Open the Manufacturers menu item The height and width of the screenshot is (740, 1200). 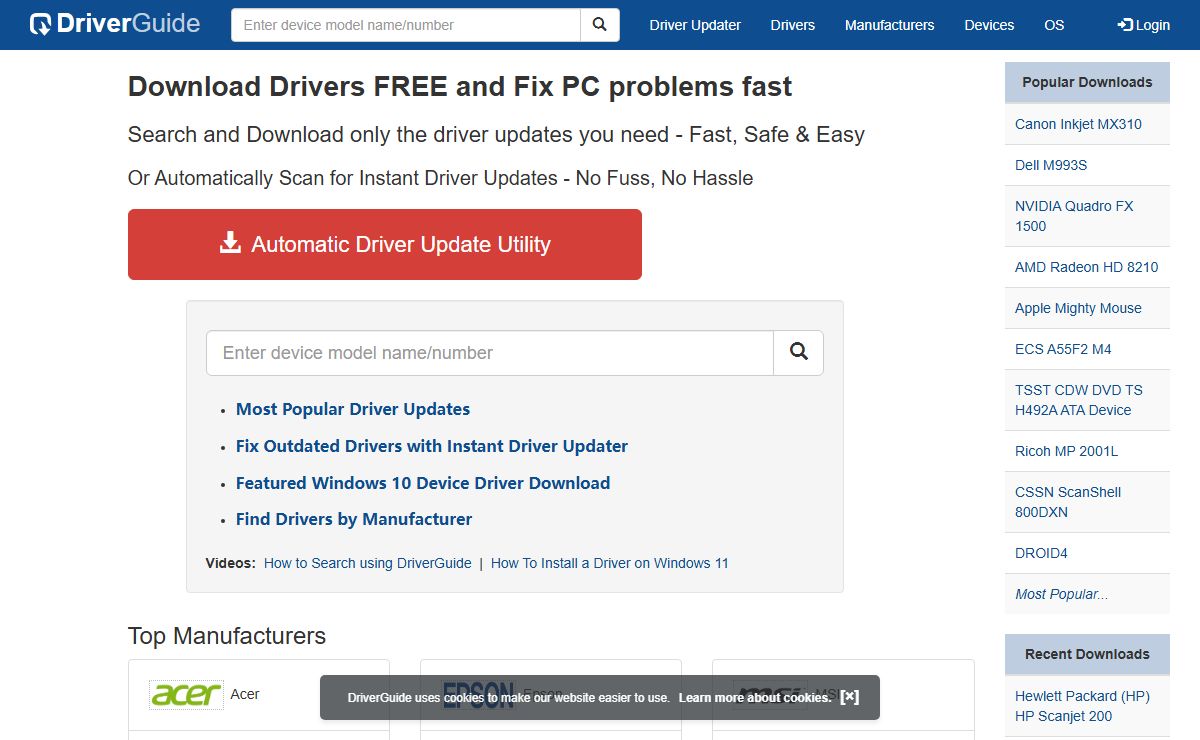click(889, 25)
